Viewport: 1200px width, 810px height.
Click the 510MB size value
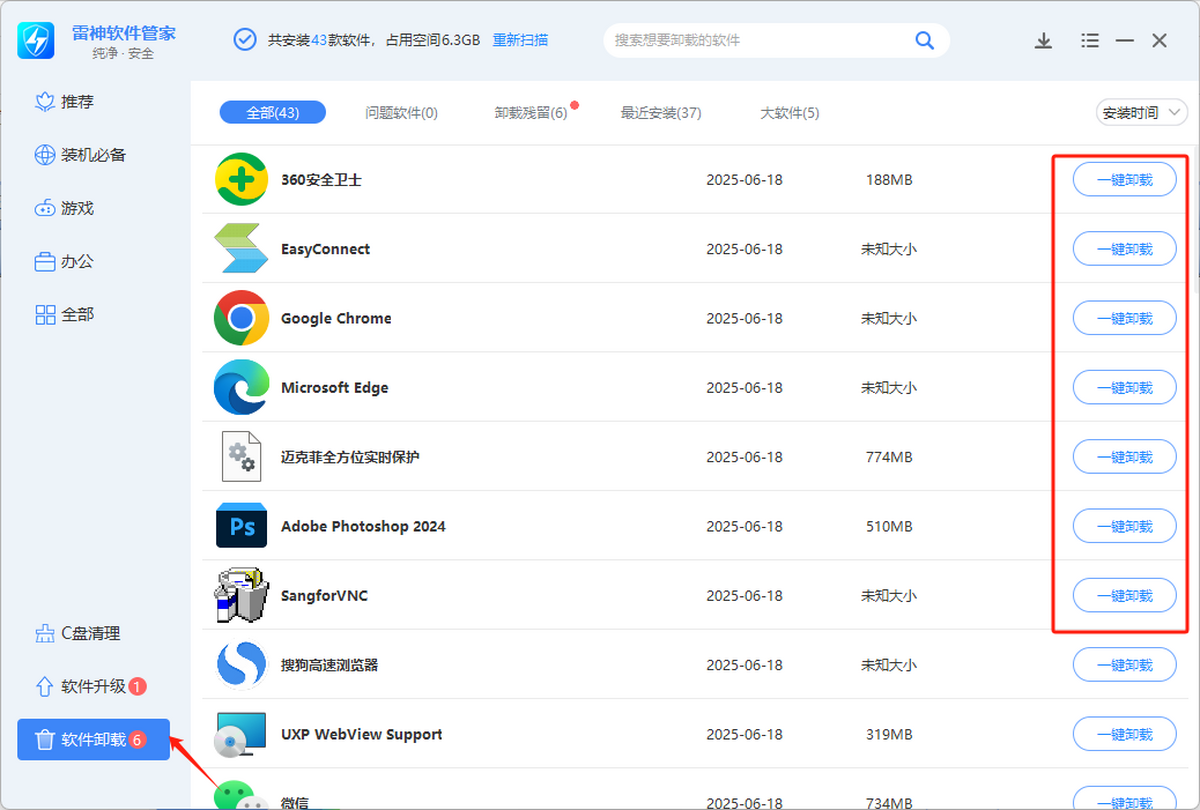click(889, 526)
